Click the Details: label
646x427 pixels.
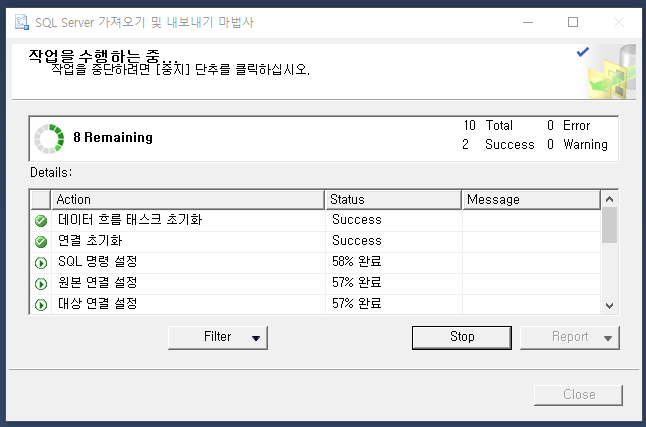tap(51, 172)
